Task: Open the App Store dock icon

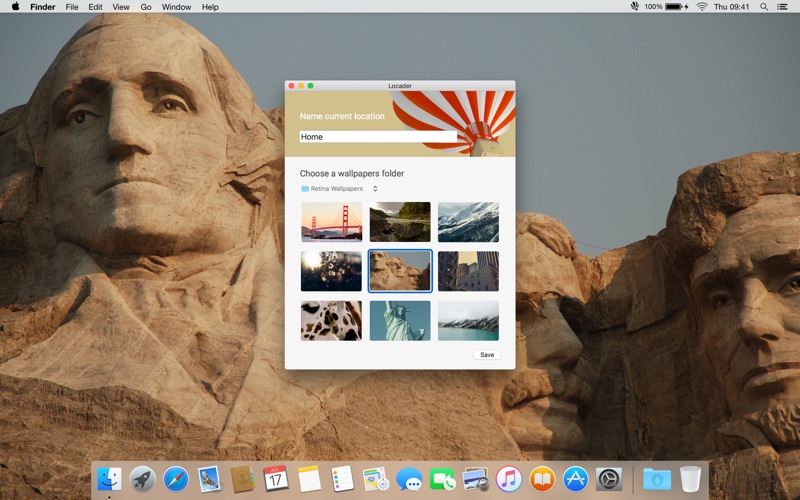Action: click(x=575, y=479)
